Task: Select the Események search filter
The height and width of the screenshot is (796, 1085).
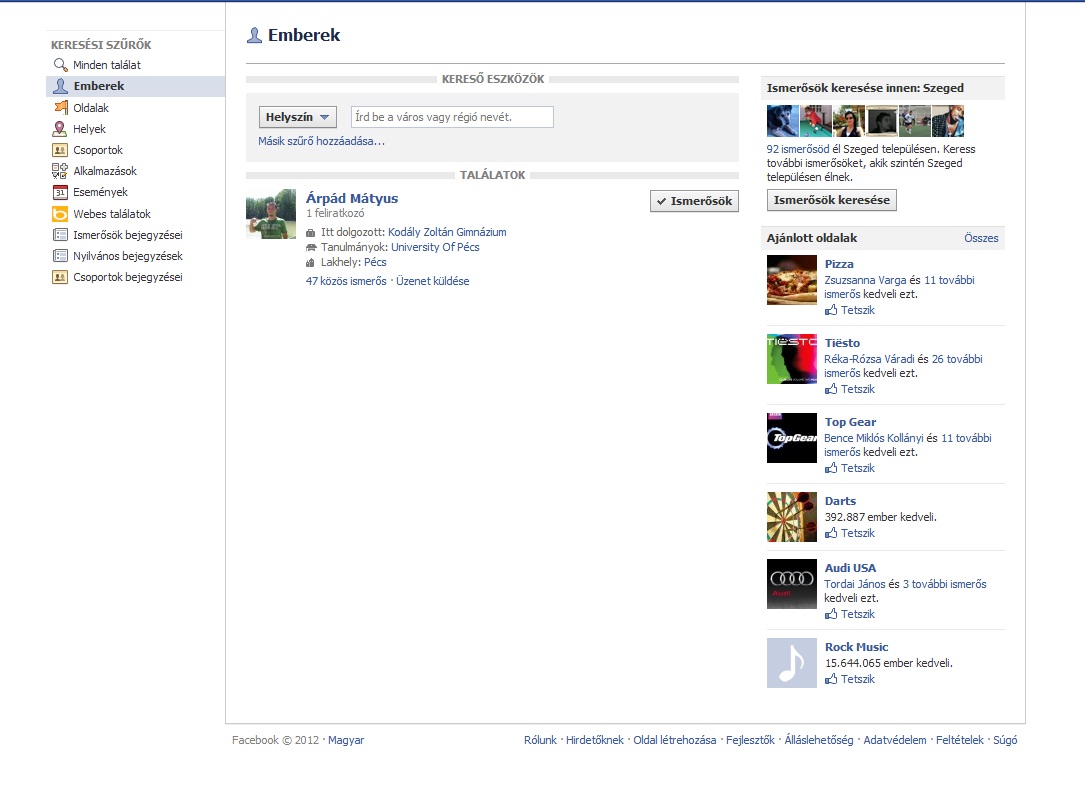Action: pos(100,192)
